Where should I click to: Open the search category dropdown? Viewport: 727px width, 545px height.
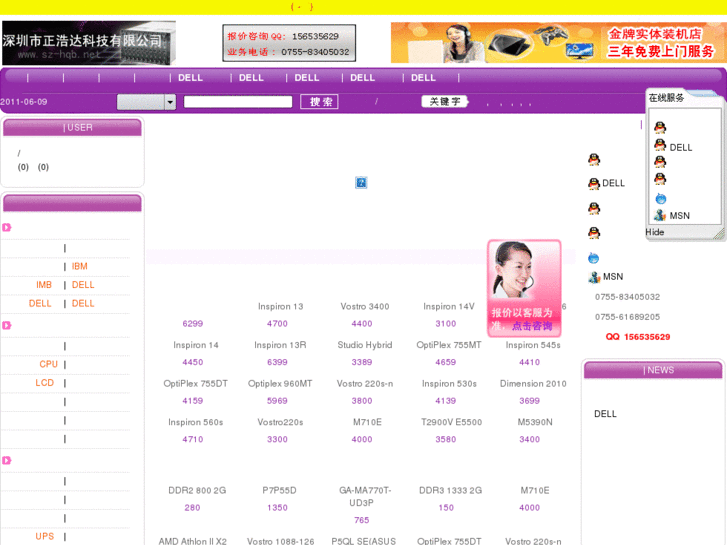point(170,102)
